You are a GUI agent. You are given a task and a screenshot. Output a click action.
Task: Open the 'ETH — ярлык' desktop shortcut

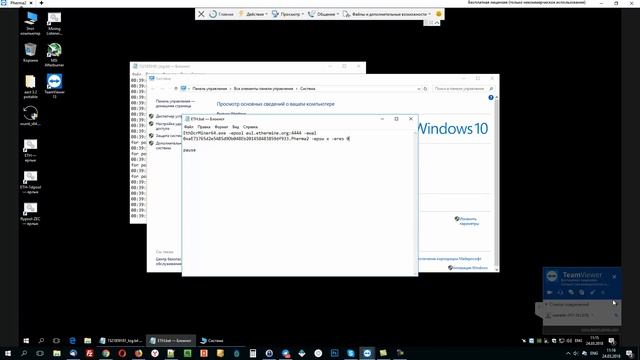point(30,151)
